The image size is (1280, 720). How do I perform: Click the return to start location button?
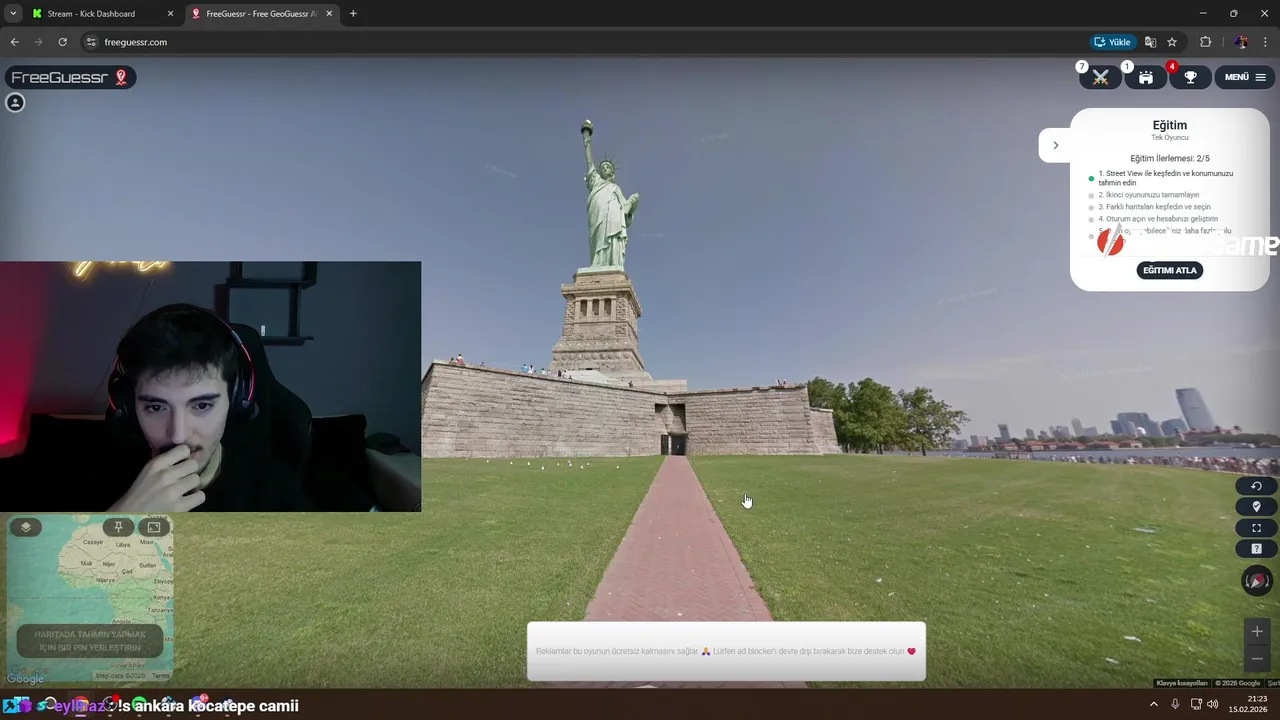point(1256,486)
